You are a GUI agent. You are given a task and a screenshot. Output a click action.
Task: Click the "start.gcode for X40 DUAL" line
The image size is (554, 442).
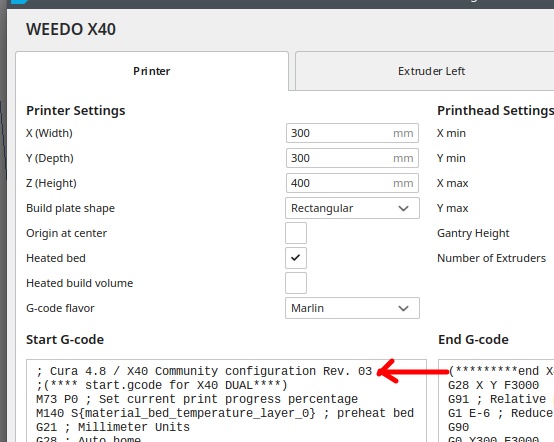[162, 385]
